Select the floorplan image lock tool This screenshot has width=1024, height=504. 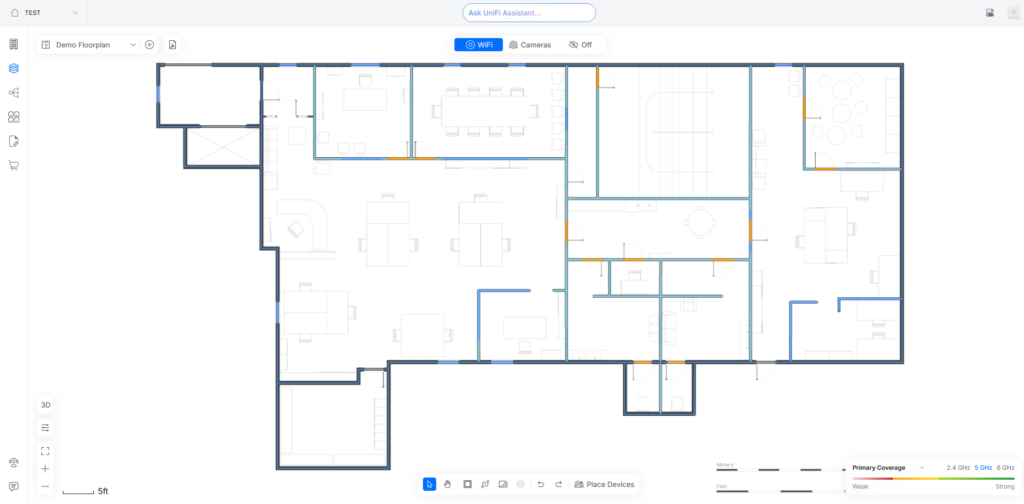point(503,484)
